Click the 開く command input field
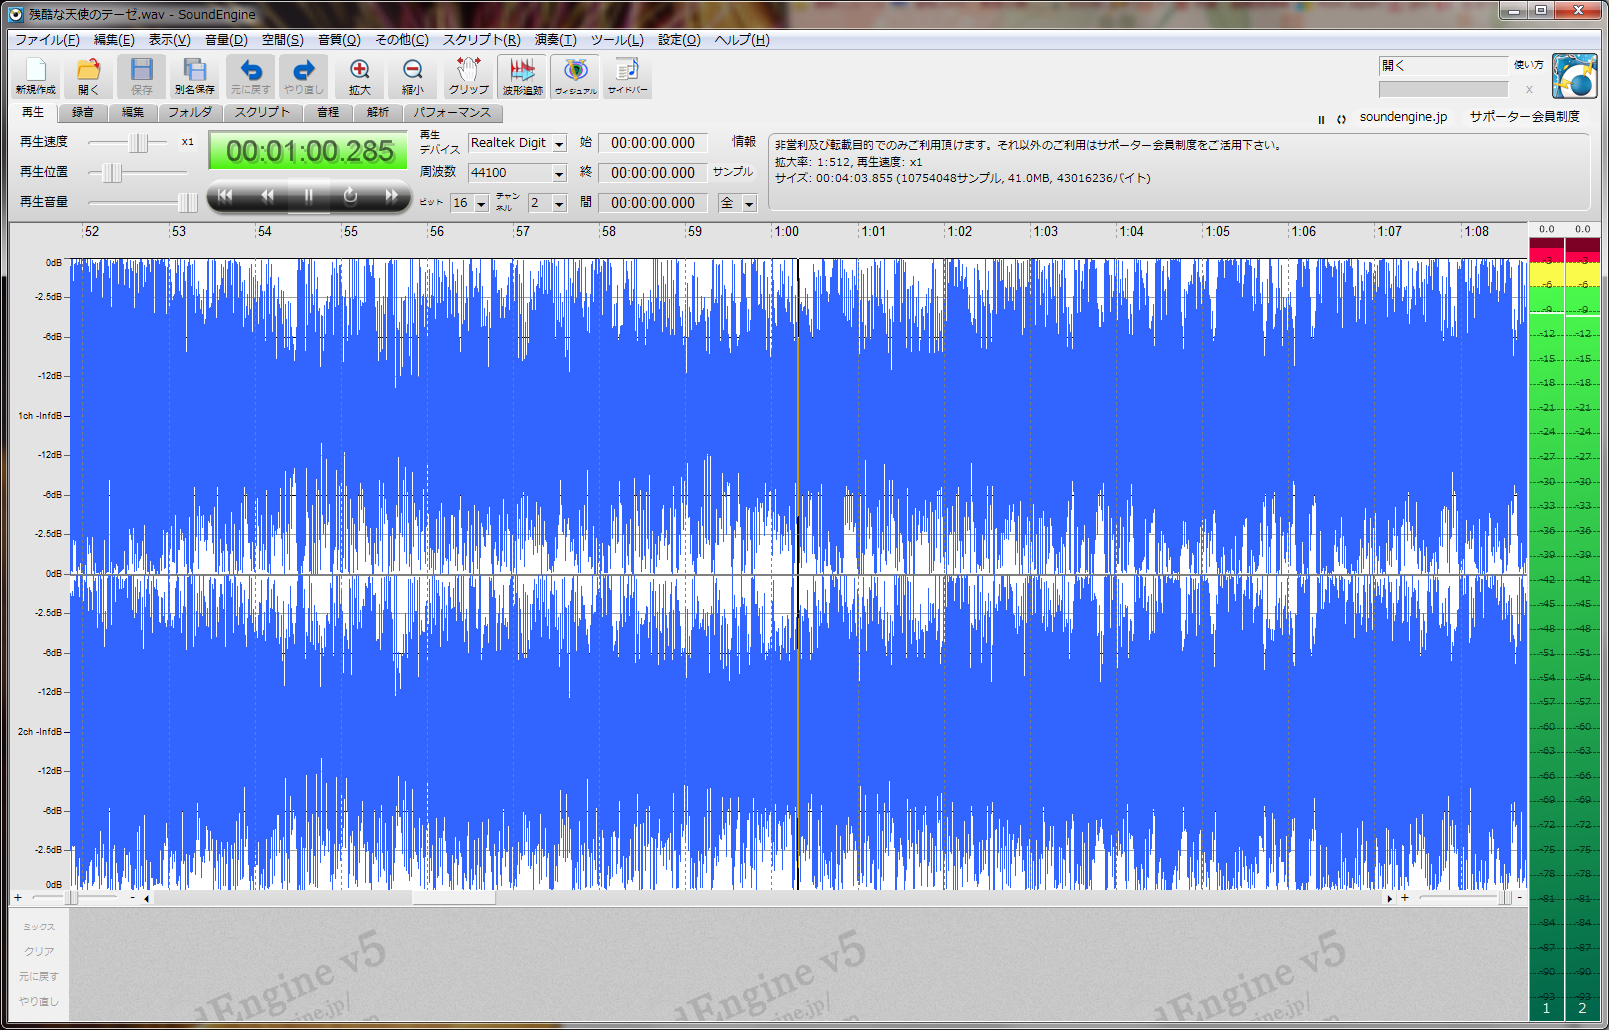Image resolution: width=1609 pixels, height=1030 pixels. 1443,66
